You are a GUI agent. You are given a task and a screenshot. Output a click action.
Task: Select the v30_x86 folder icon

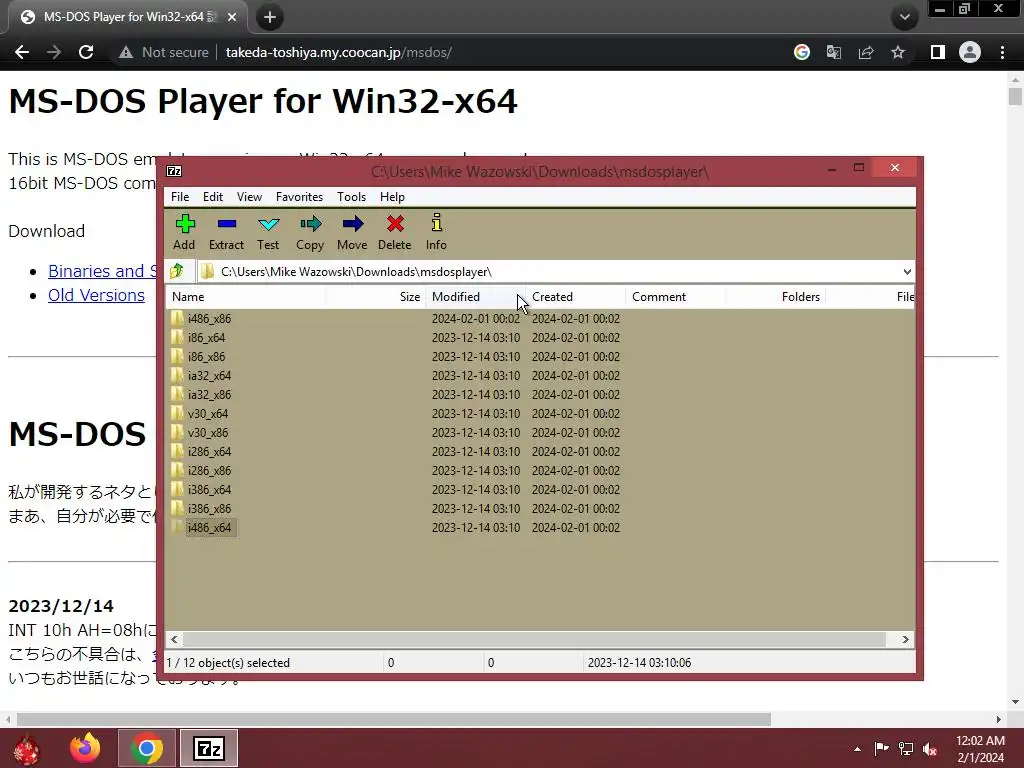pyautogui.click(x=177, y=432)
